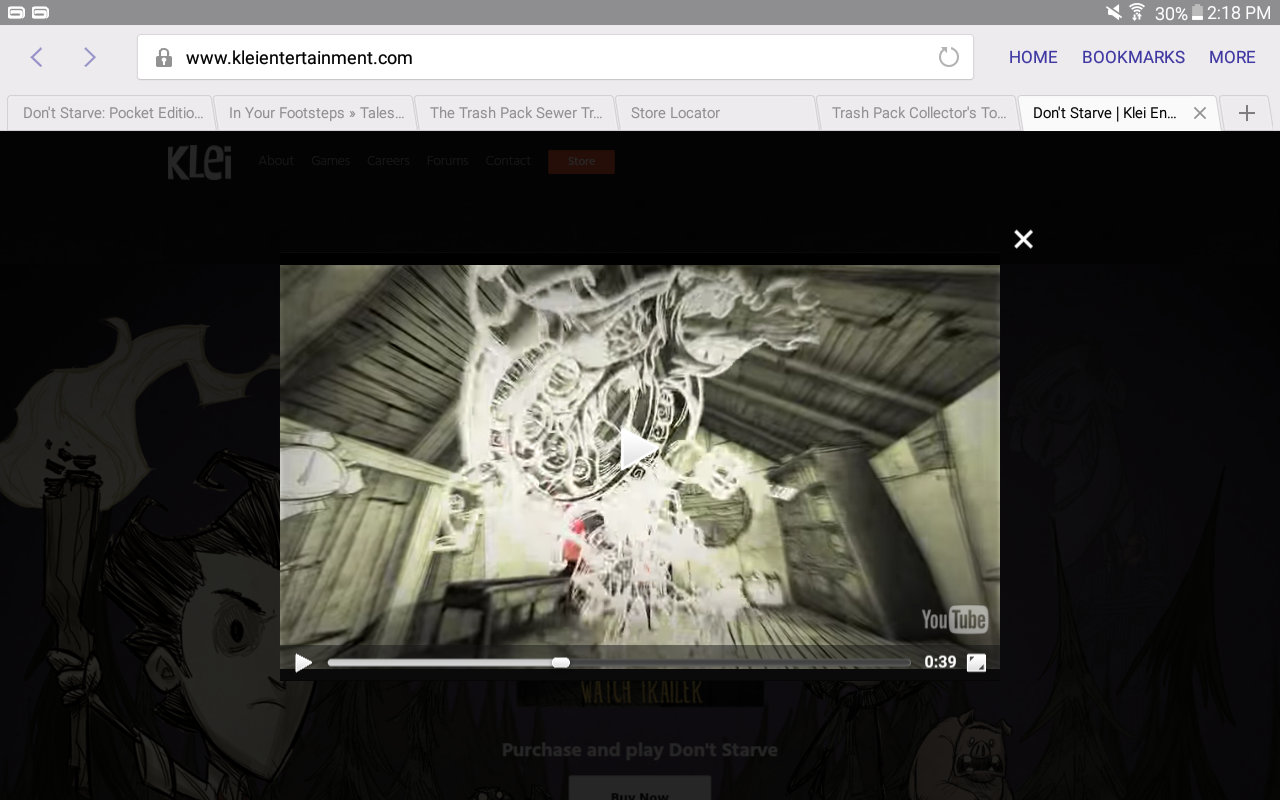Open a new browser tab with the plus
Screen dimensions: 1280x800
[1247, 113]
